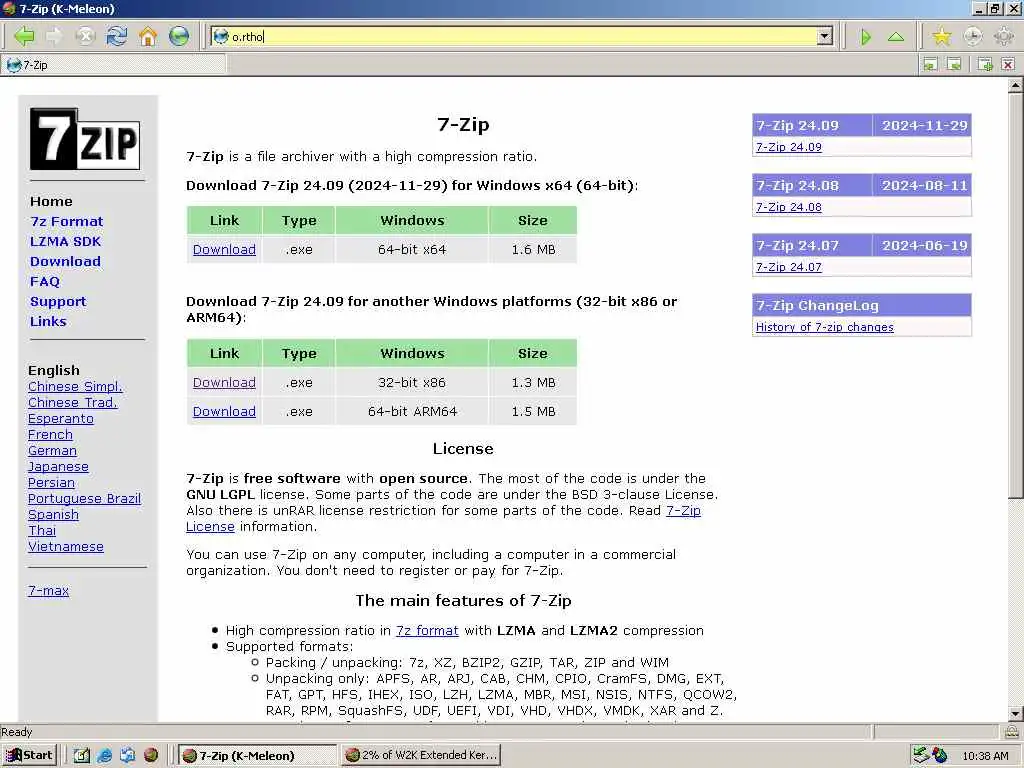
Task: Click the taskbar clock 10:38 AM
Action: 985,756
